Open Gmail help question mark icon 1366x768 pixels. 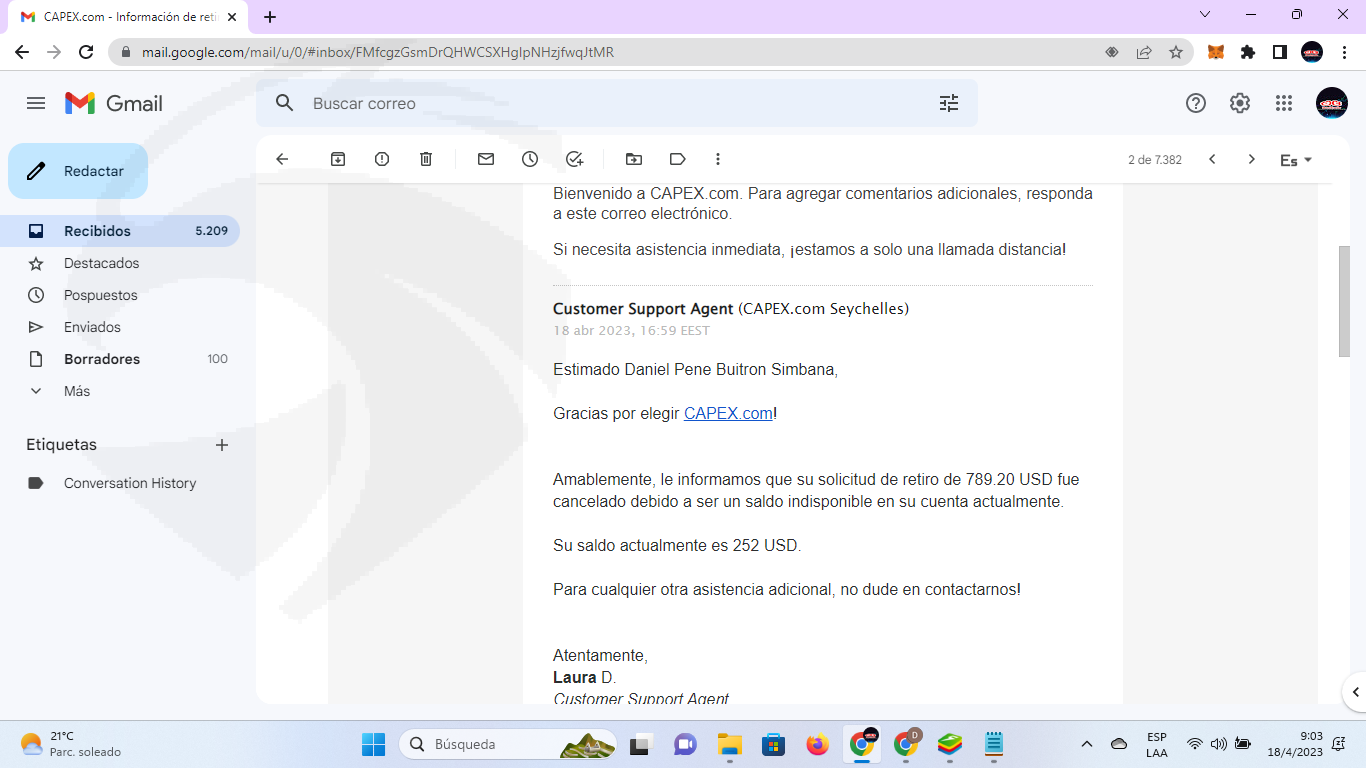coord(1195,103)
